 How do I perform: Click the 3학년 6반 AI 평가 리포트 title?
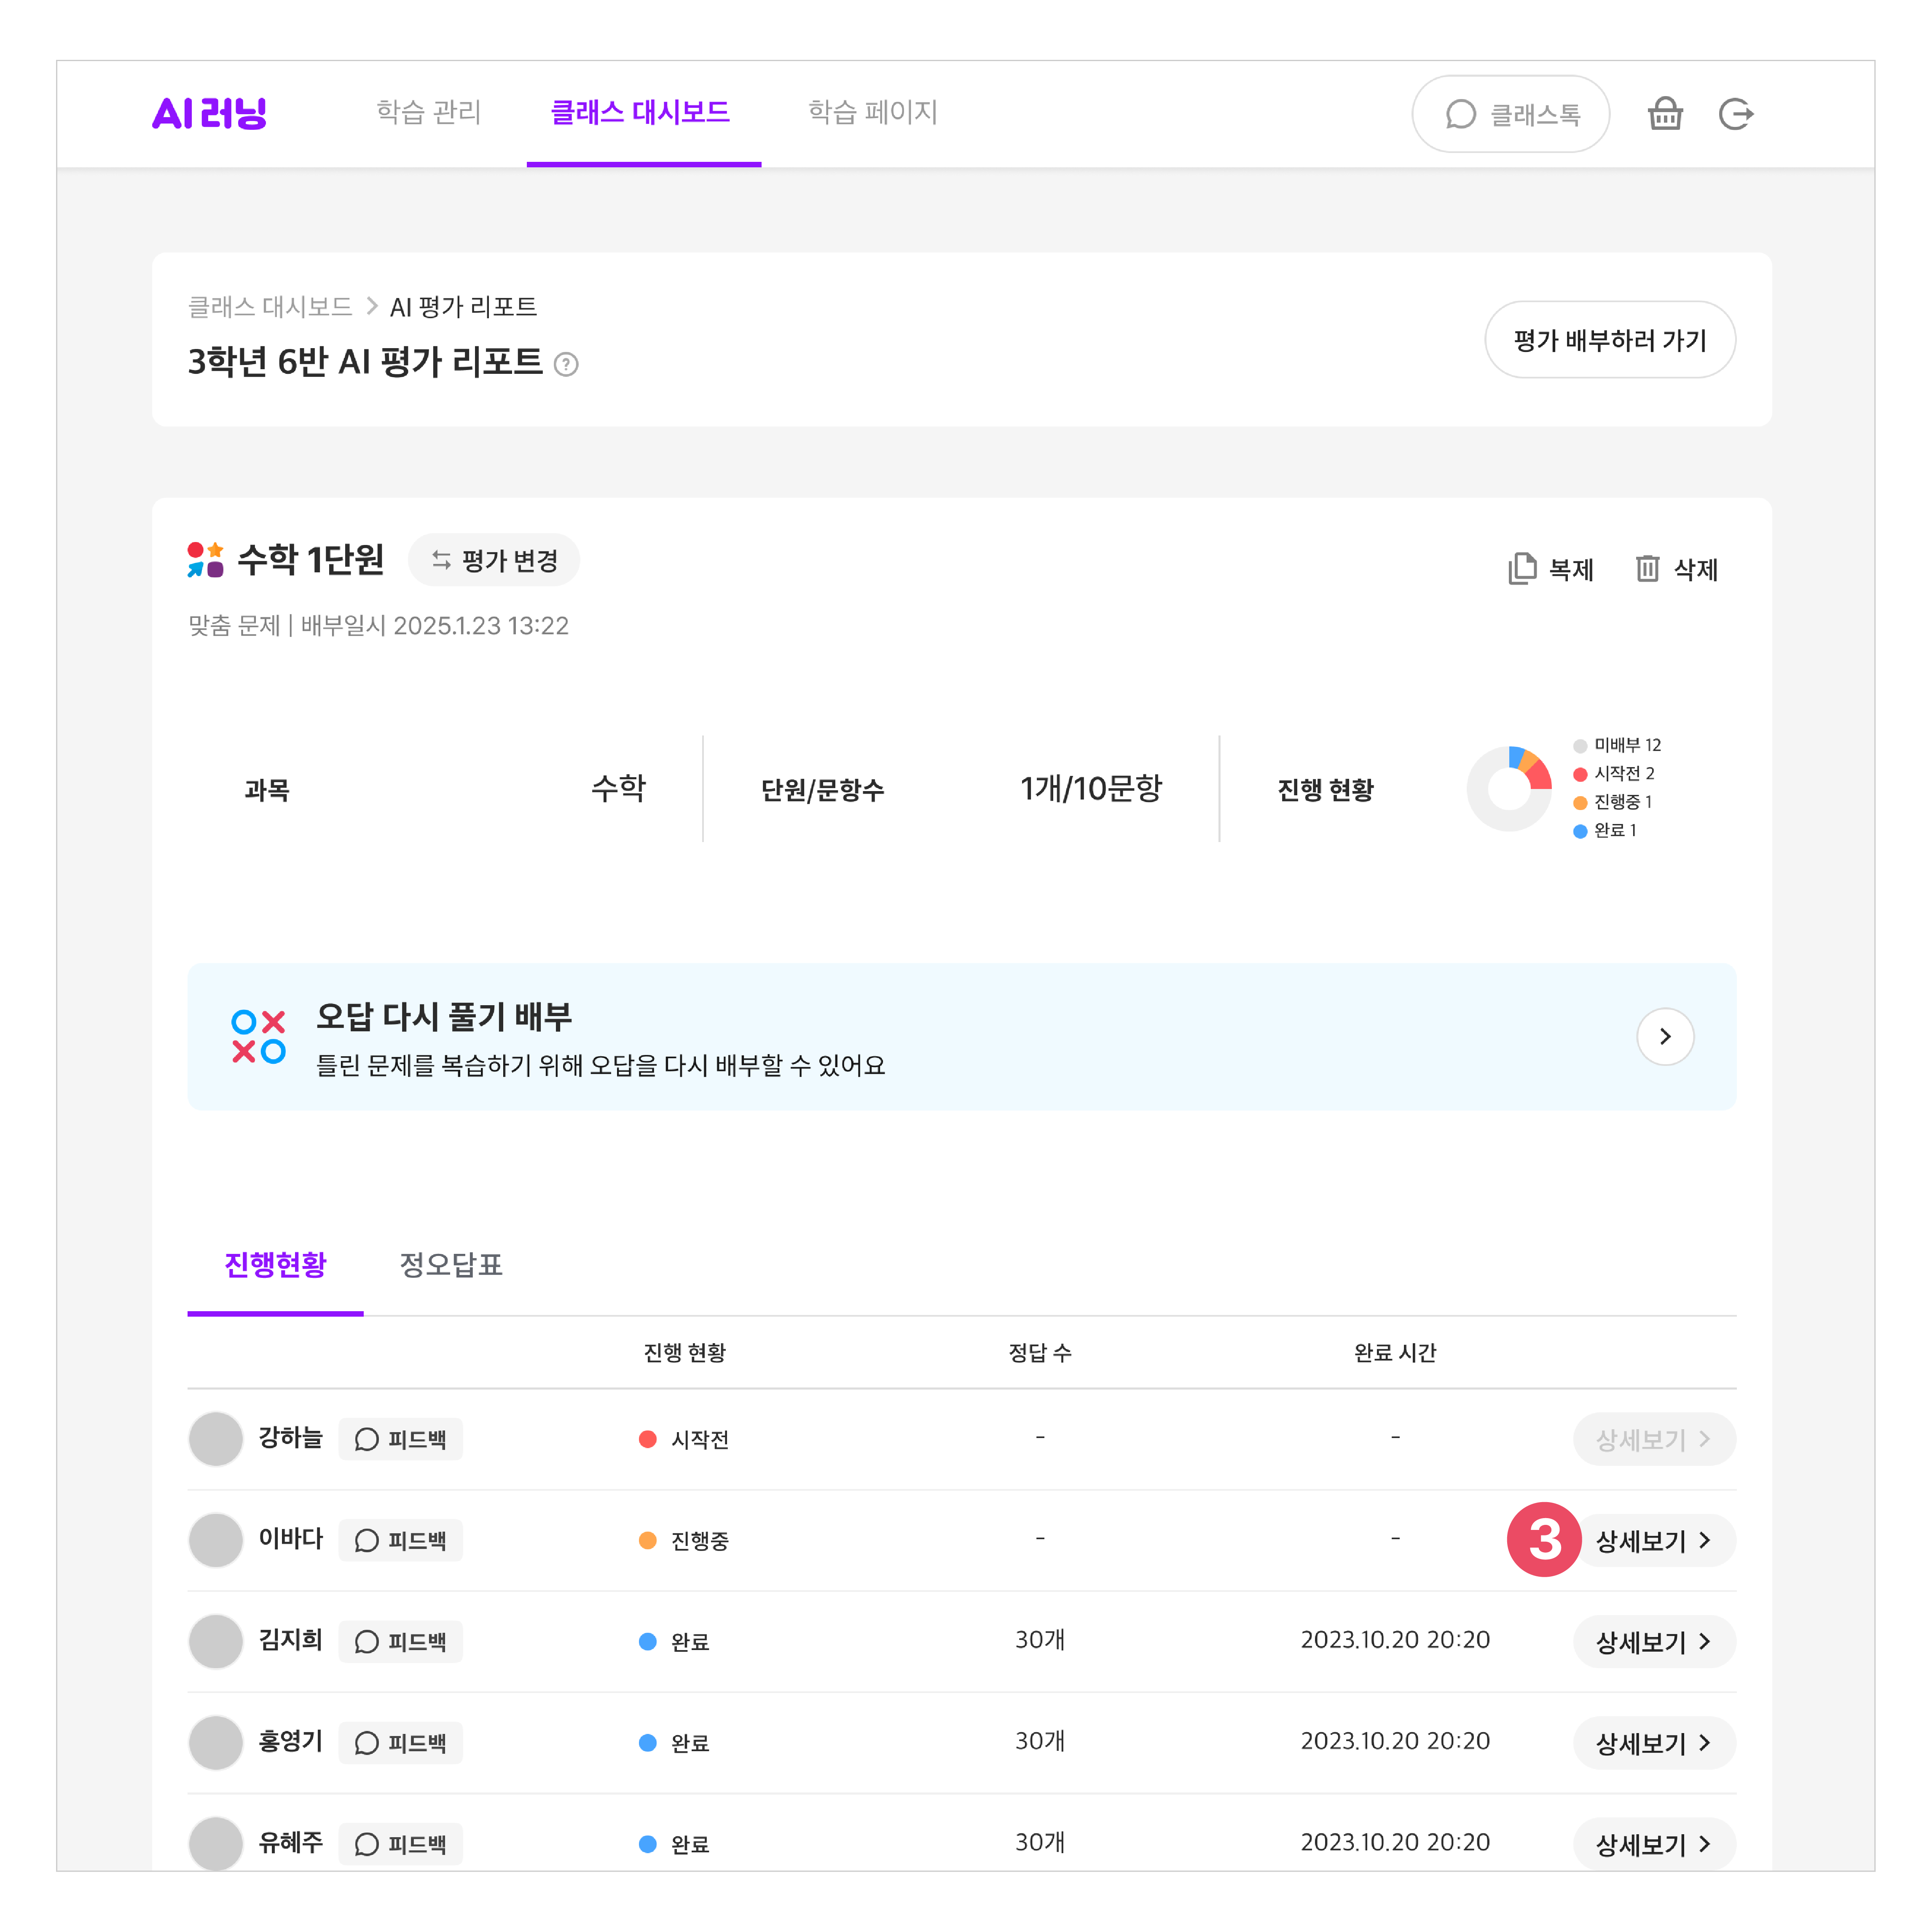click(365, 362)
